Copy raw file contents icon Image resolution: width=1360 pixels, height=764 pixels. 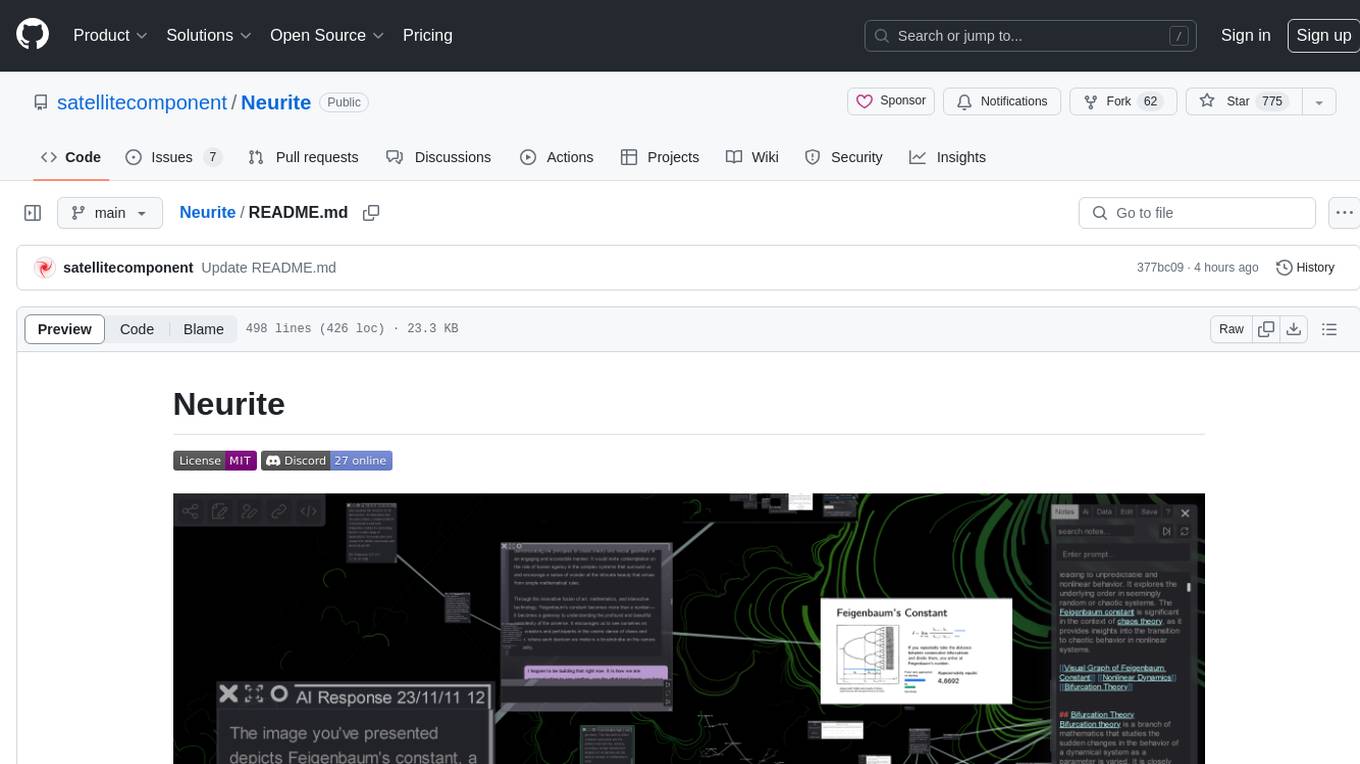pyautogui.click(x=1266, y=329)
